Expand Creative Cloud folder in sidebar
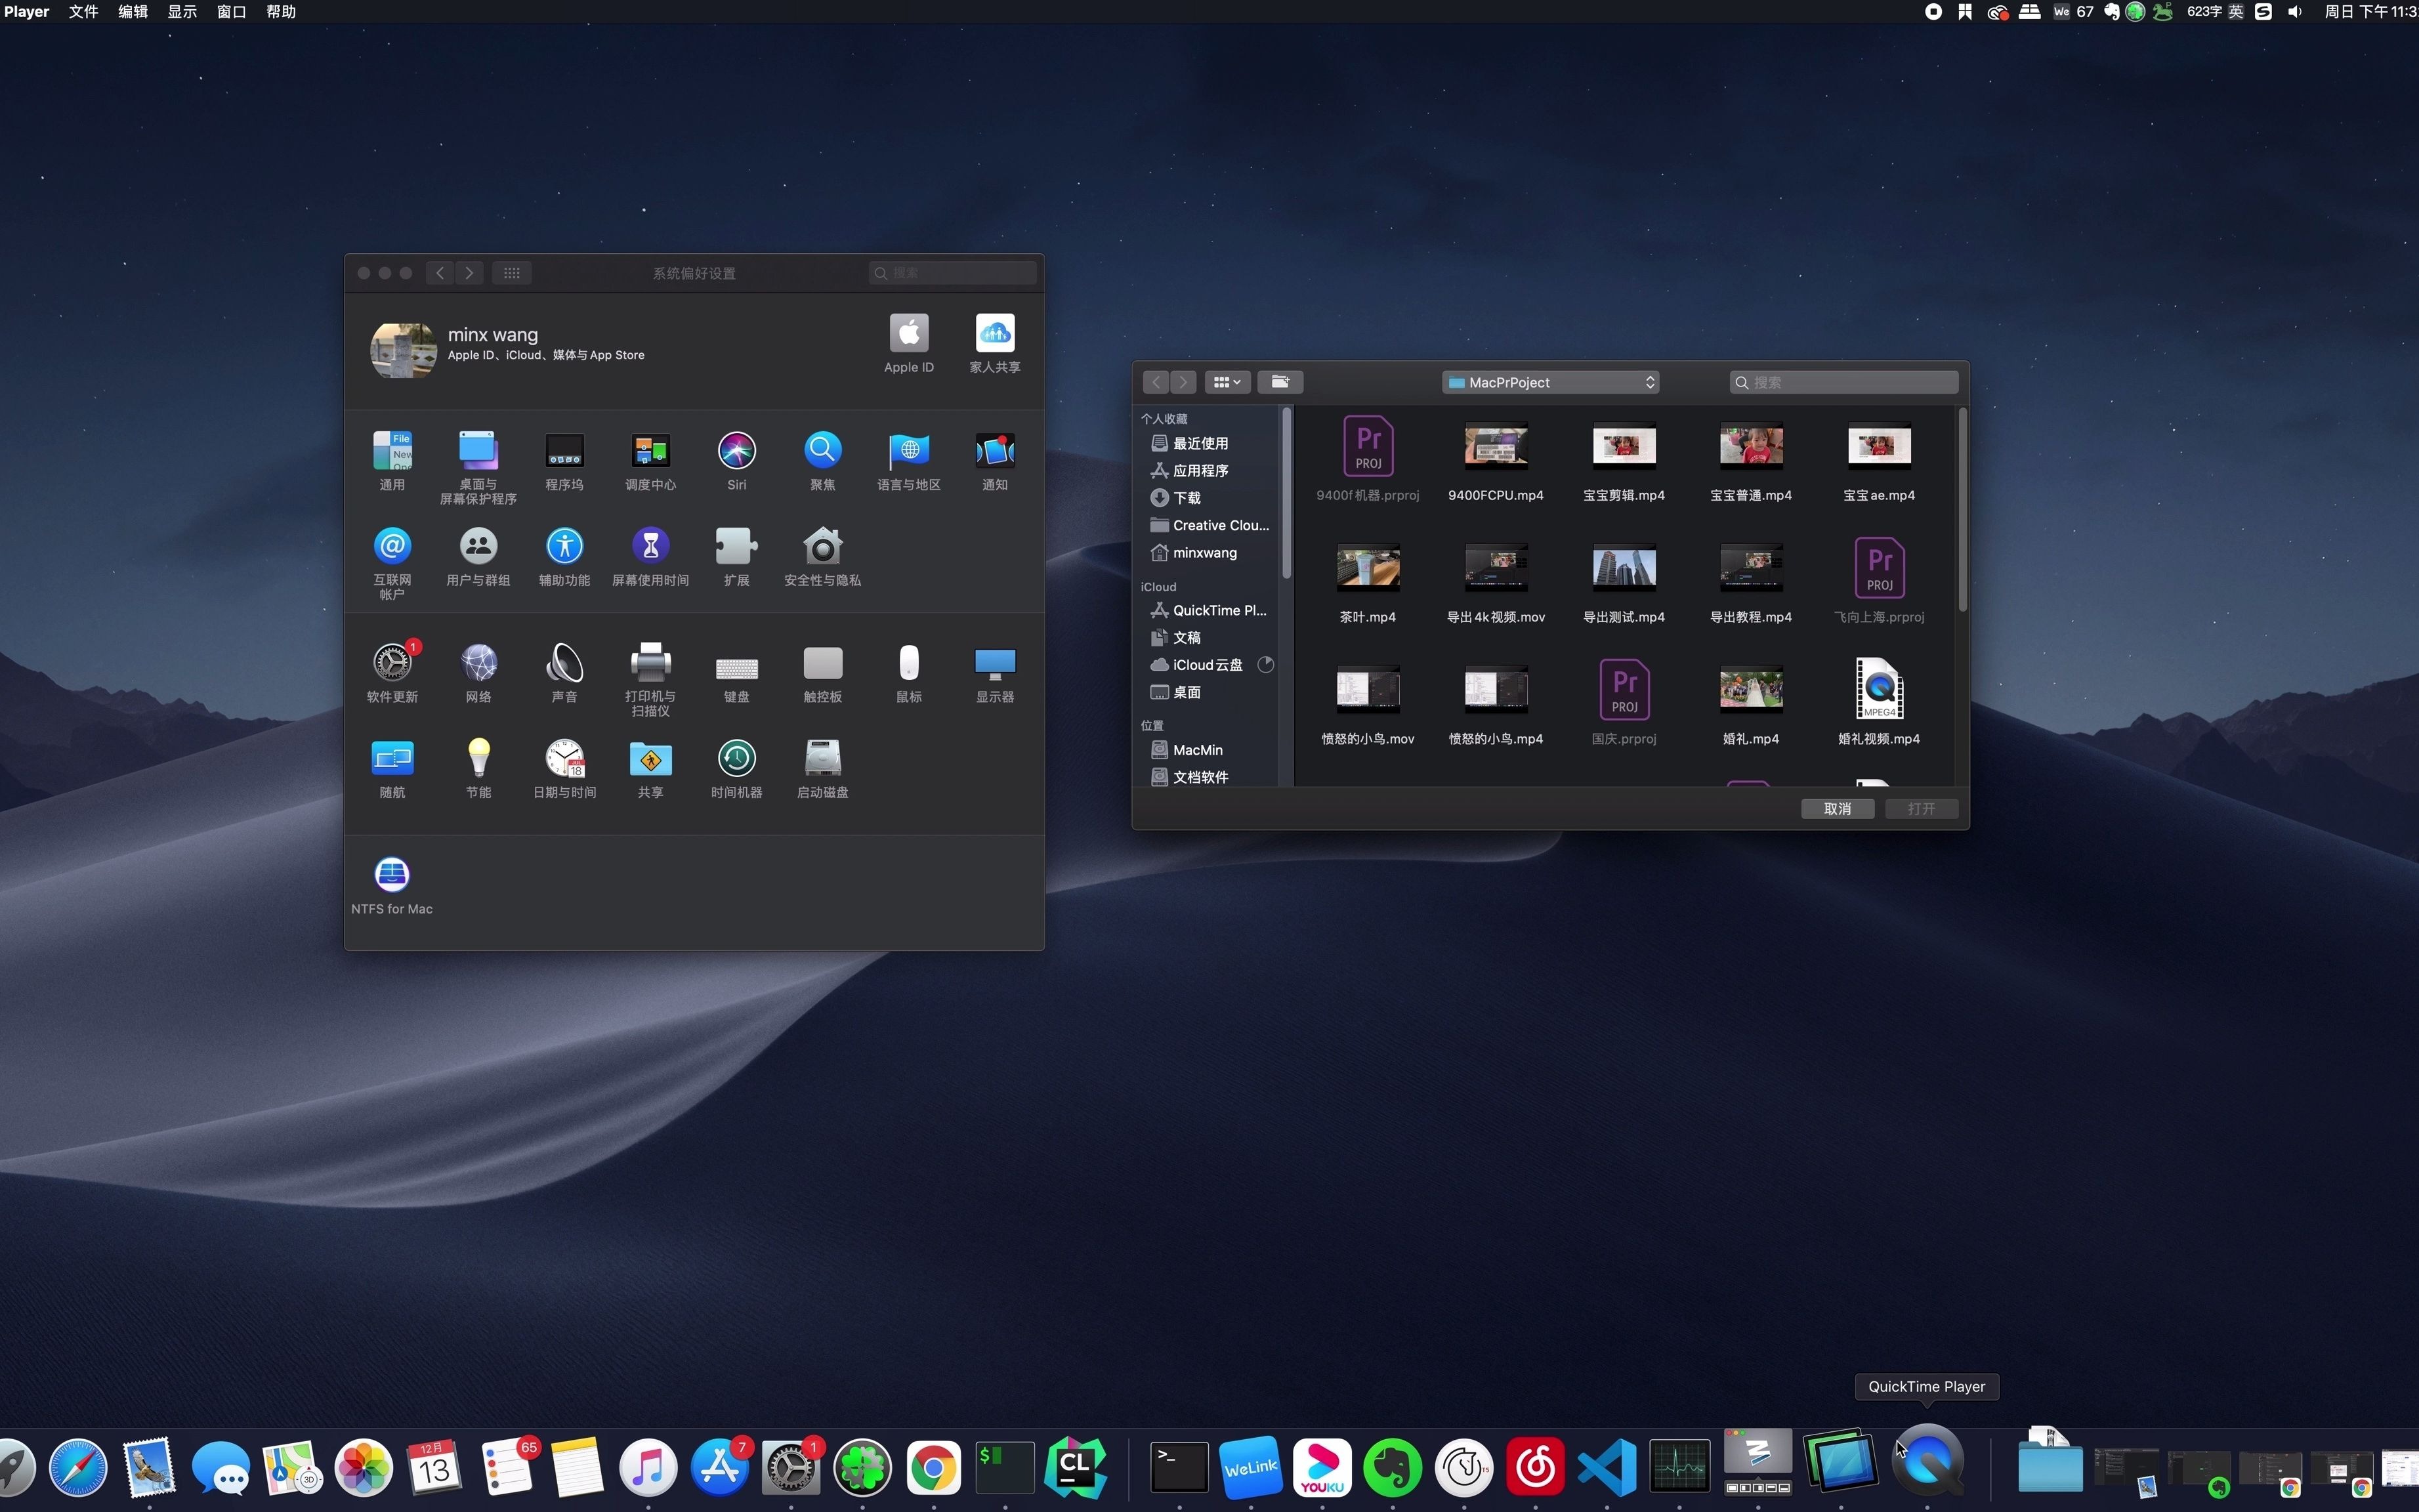 pos(1219,524)
